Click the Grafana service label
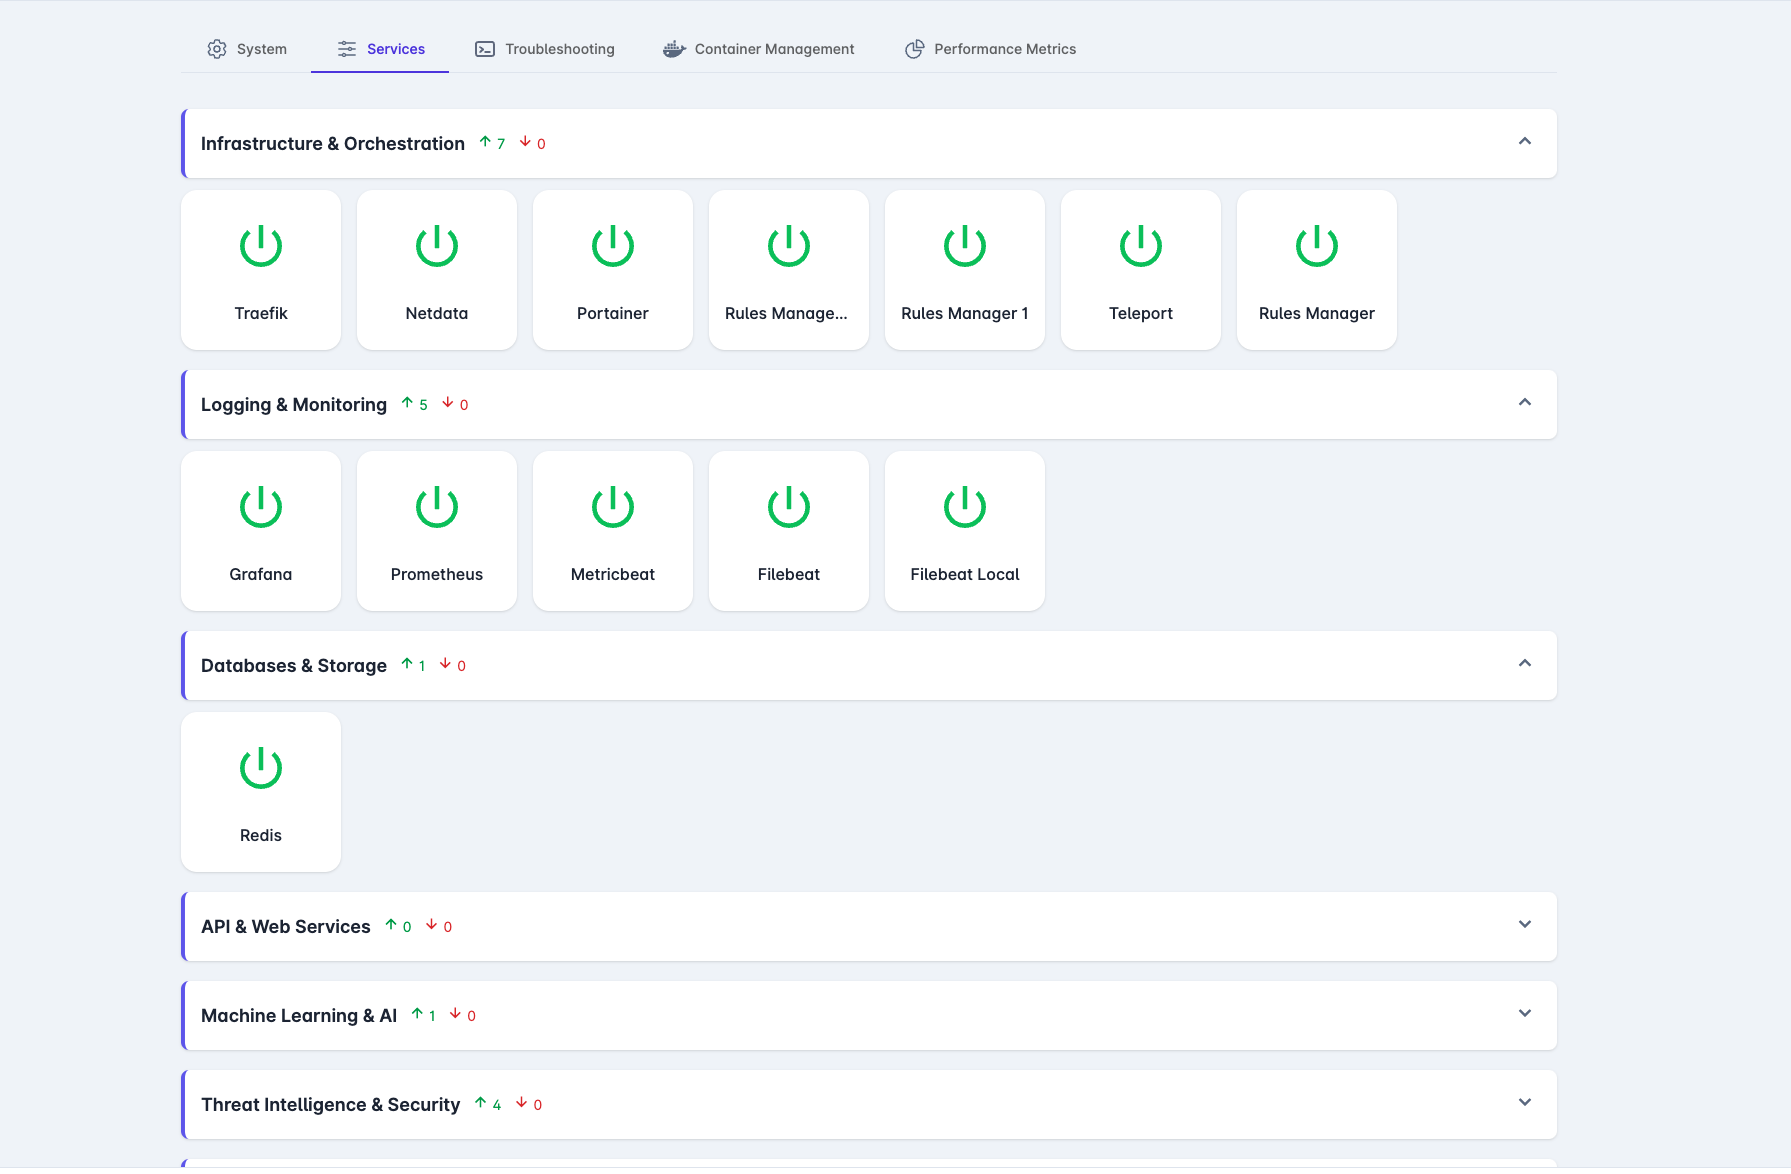The height and width of the screenshot is (1174, 1791). pyautogui.click(x=261, y=574)
